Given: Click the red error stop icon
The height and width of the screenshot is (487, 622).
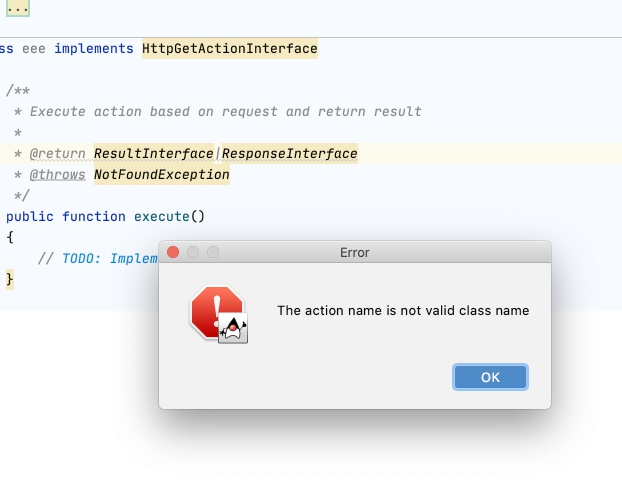Looking at the screenshot, I should (x=216, y=312).
